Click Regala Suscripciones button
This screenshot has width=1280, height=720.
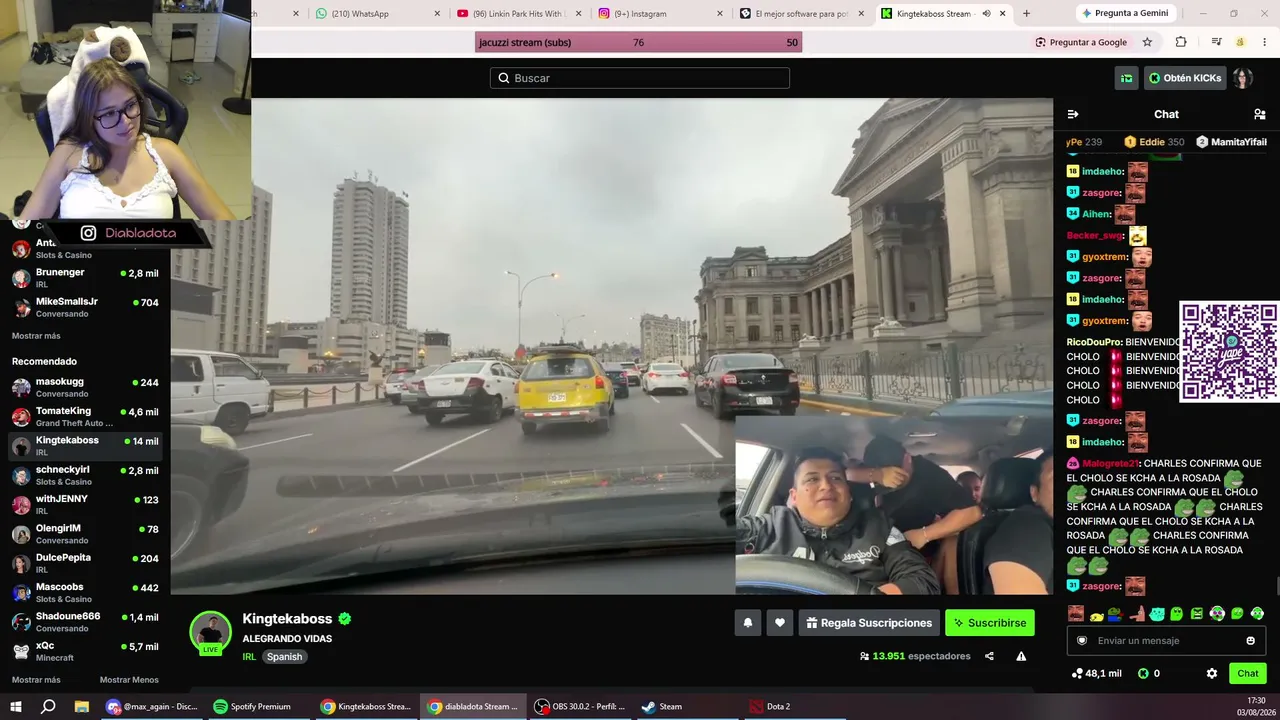(x=869, y=623)
